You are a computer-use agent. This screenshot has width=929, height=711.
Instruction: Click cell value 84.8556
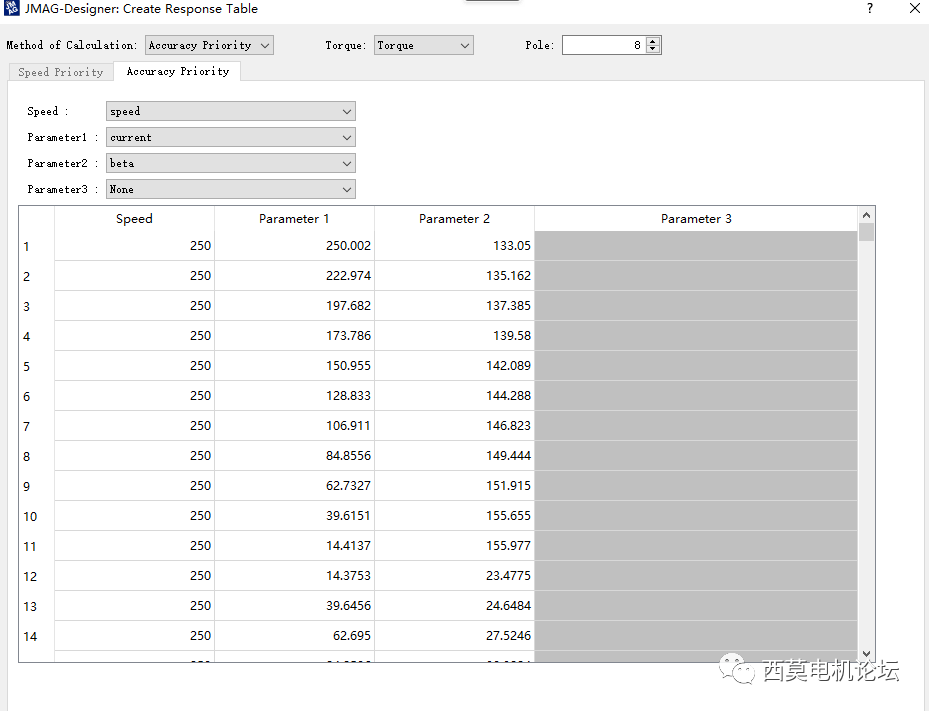[294, 456]
